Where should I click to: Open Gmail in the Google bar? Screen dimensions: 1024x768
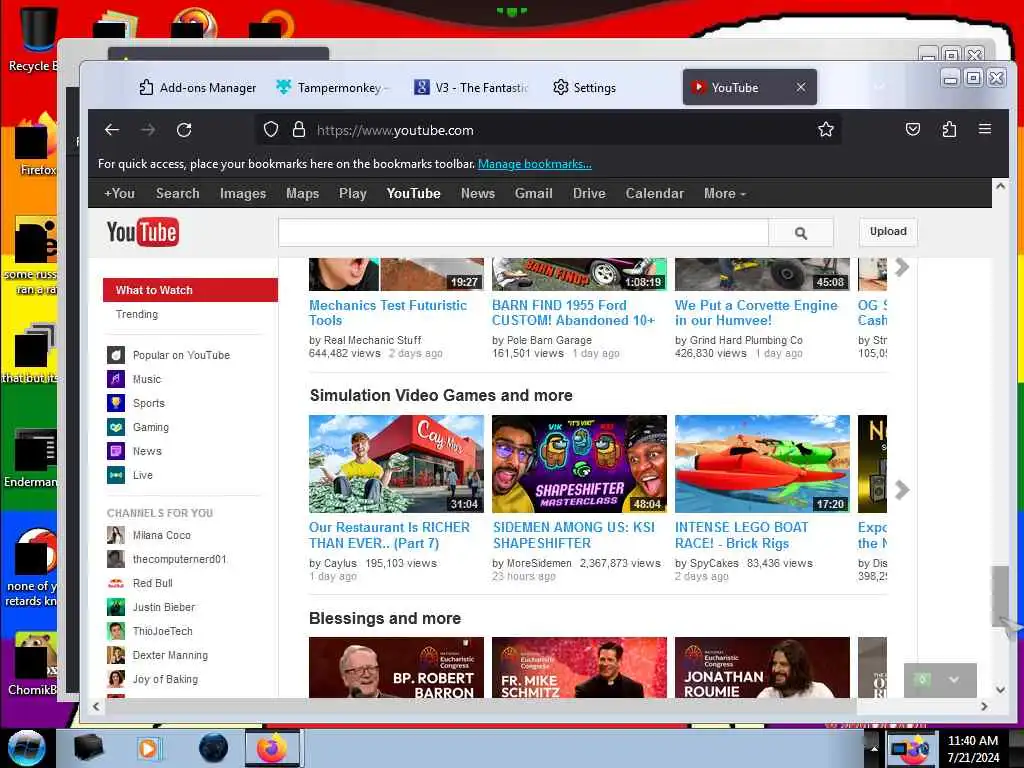534,193
